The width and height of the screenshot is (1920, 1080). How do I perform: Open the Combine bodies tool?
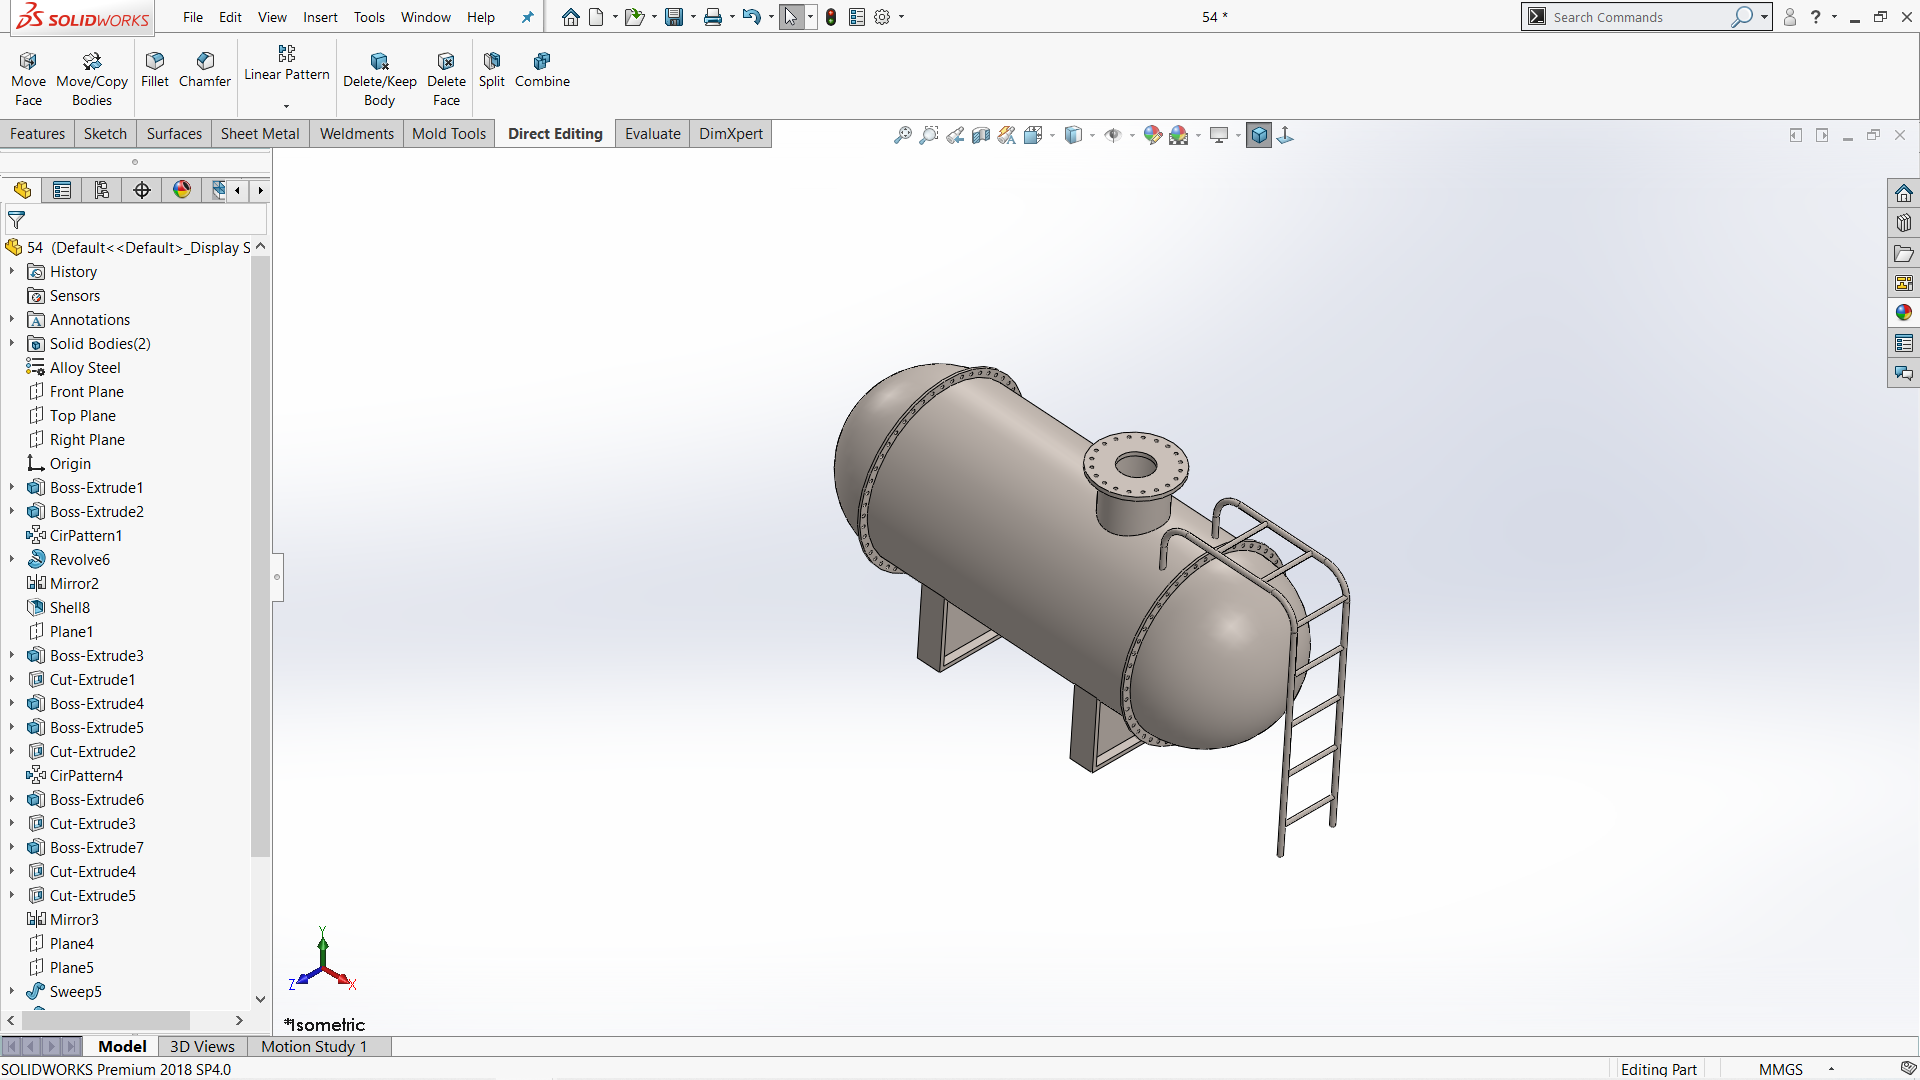point(542,70)
